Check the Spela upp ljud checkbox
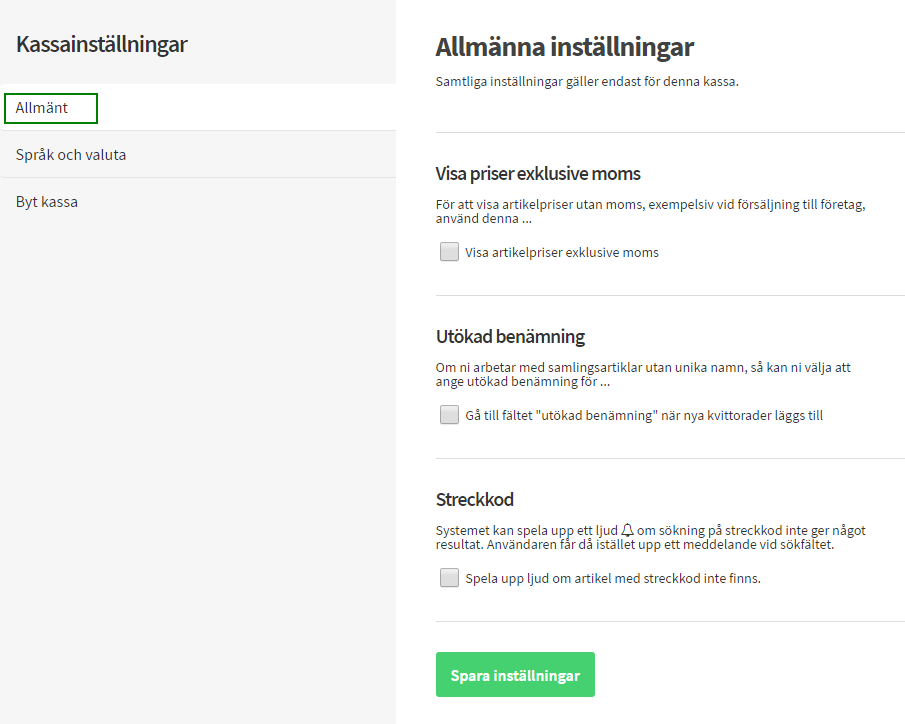Image resolution: width=905 pixels, height=724 pixels. point(450,578)
